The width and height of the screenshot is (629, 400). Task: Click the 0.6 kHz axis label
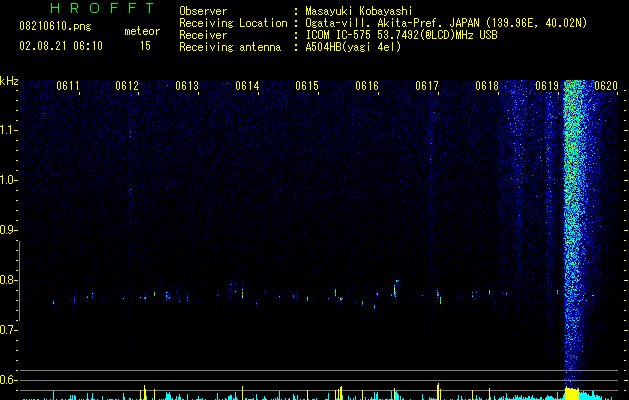[x=8, y=380]
